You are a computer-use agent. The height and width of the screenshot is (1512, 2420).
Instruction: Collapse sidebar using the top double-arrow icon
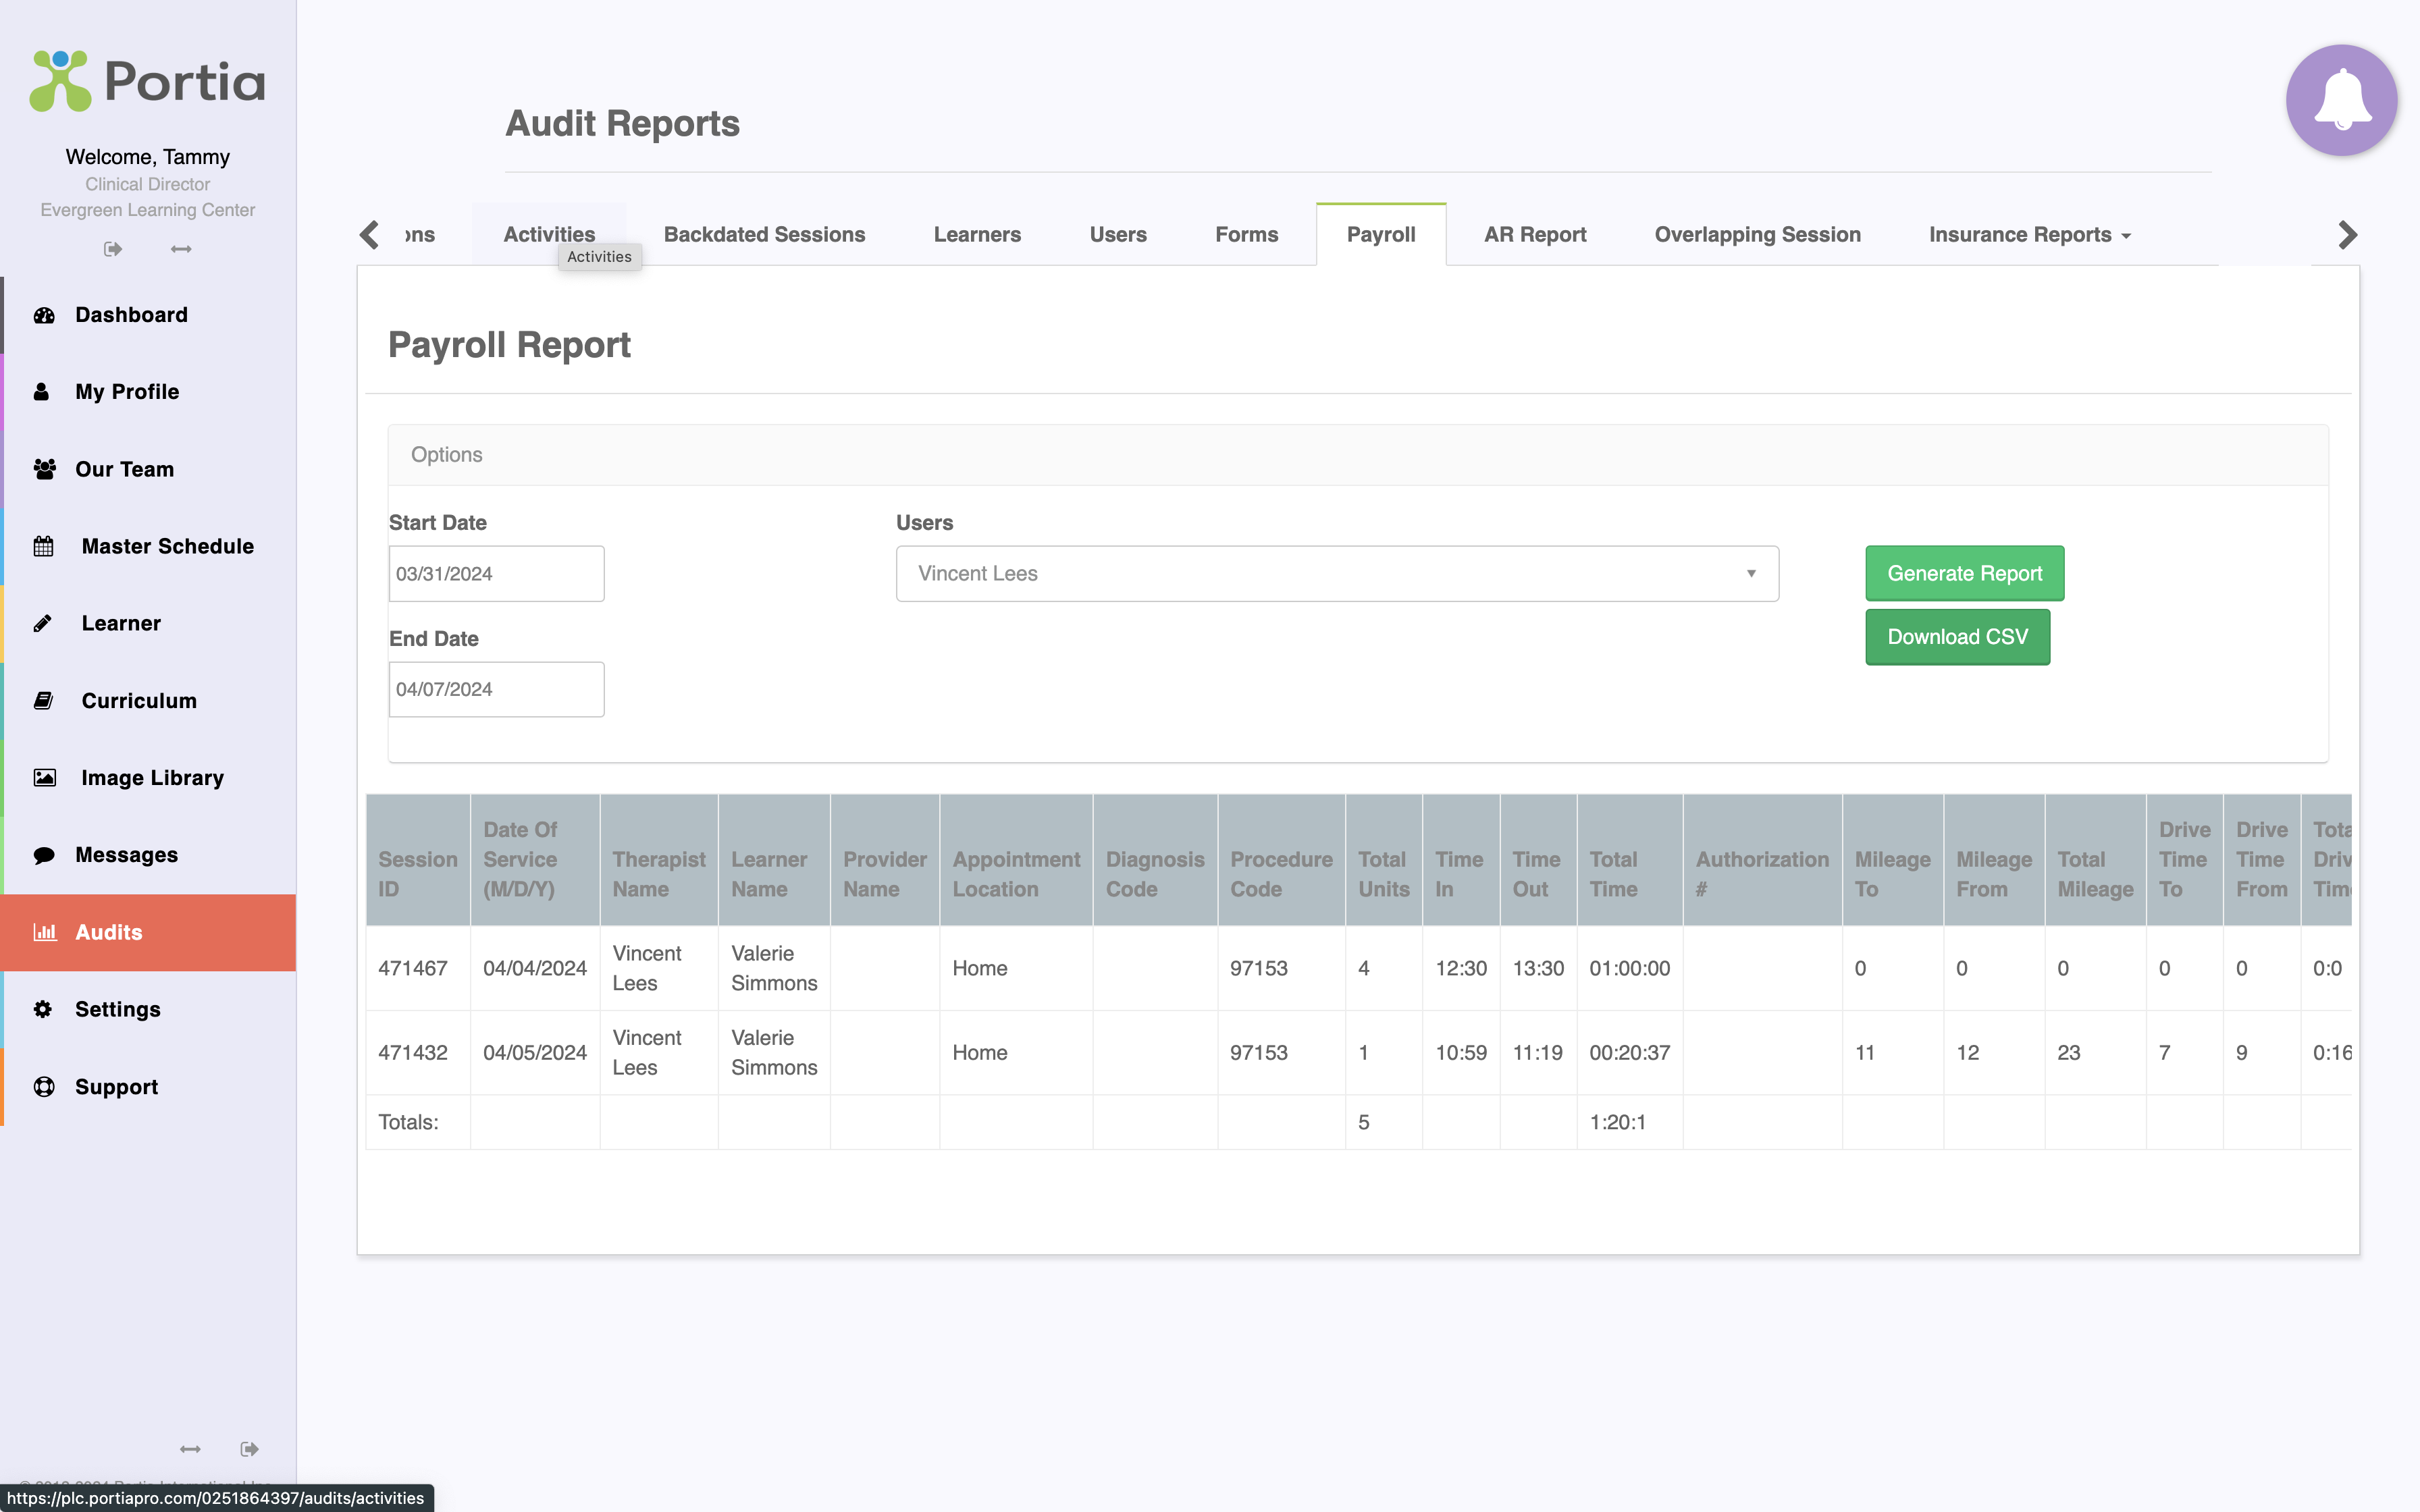tap(181, 249)
